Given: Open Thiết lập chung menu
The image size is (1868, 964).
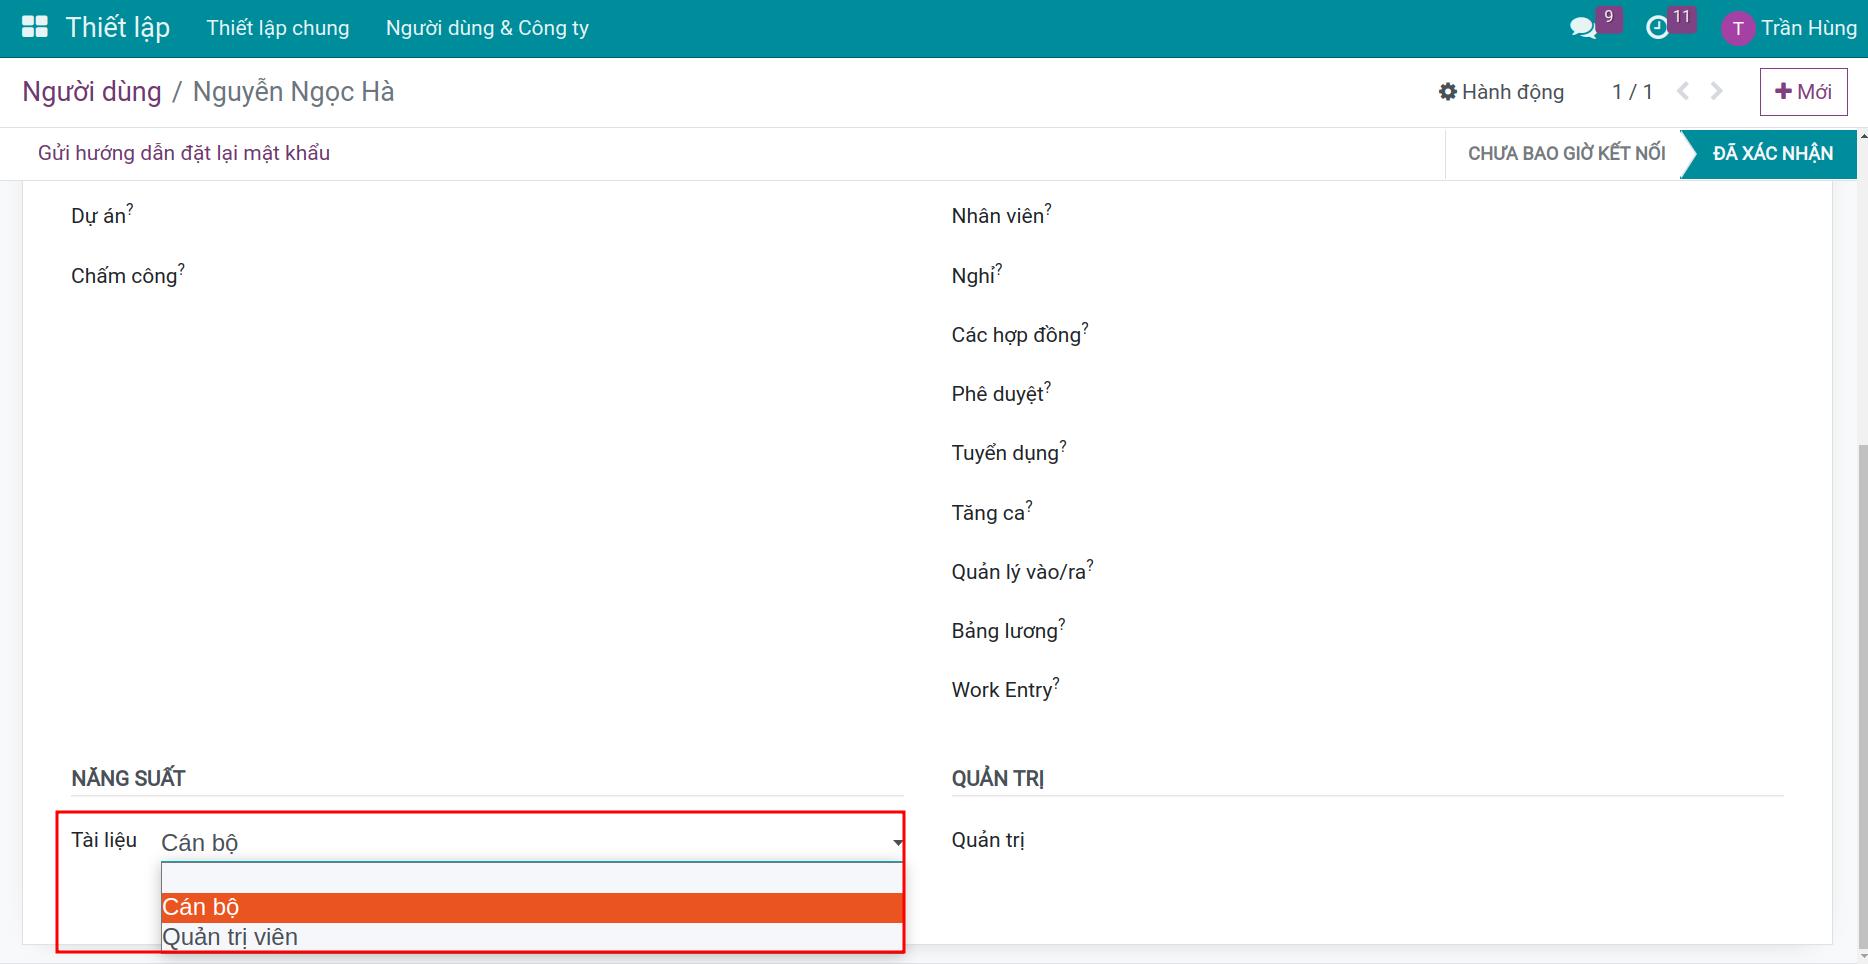Looking at the screenshot, I should (278, 28).
